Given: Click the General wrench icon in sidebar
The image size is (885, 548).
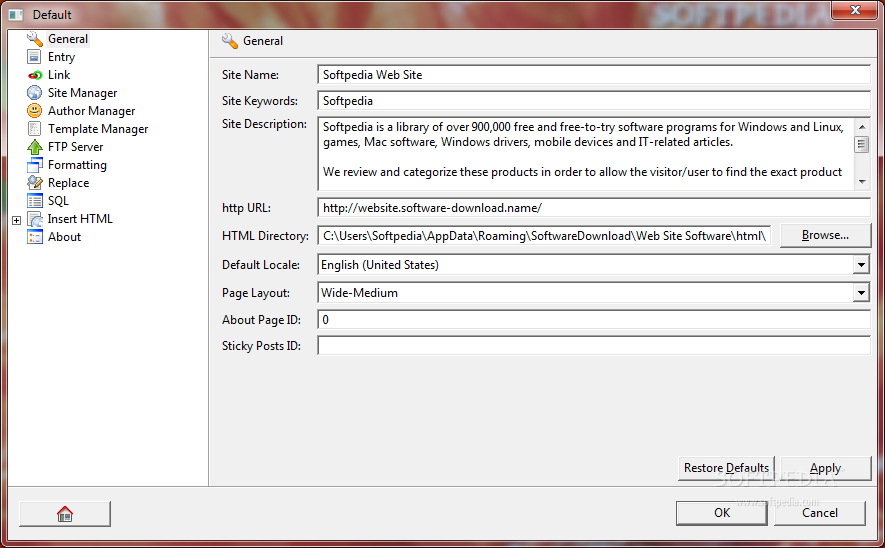Looking at the screenshot, I should [x=34, y=39].
